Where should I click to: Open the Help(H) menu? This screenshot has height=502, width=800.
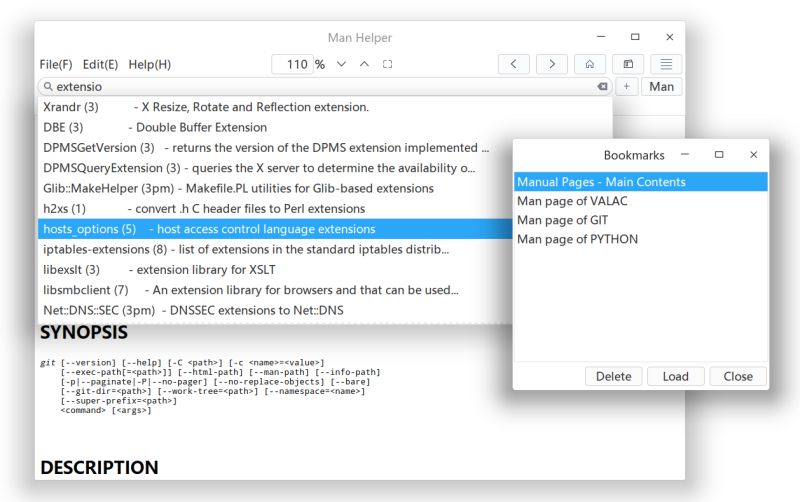click(x=149, y=65)
